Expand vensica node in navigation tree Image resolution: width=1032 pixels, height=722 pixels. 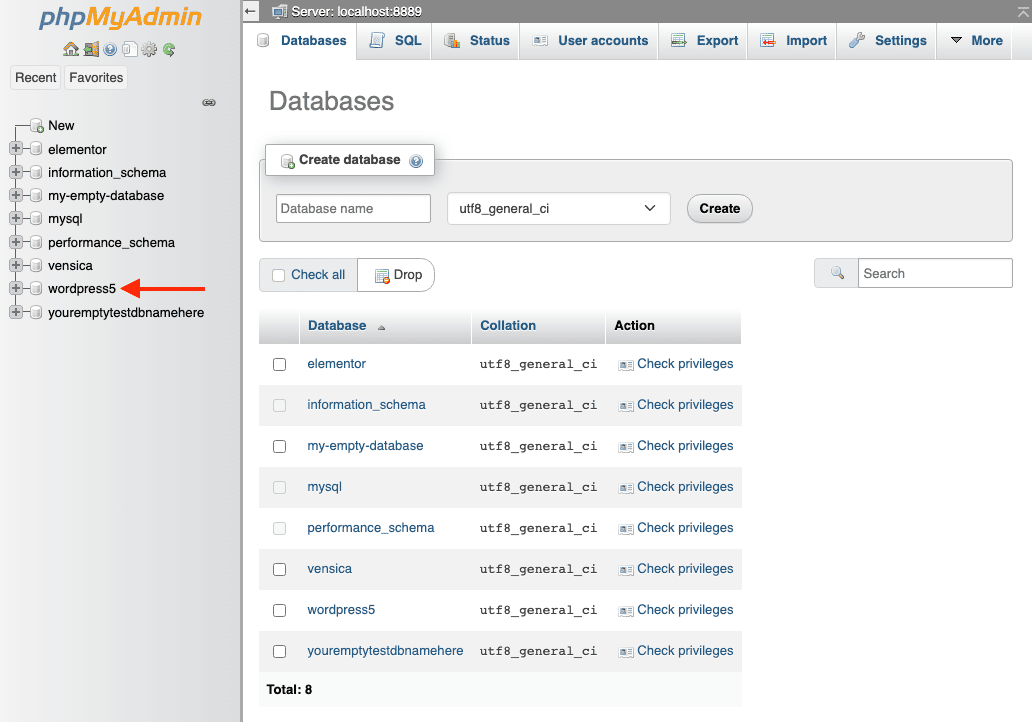[16, 265]
